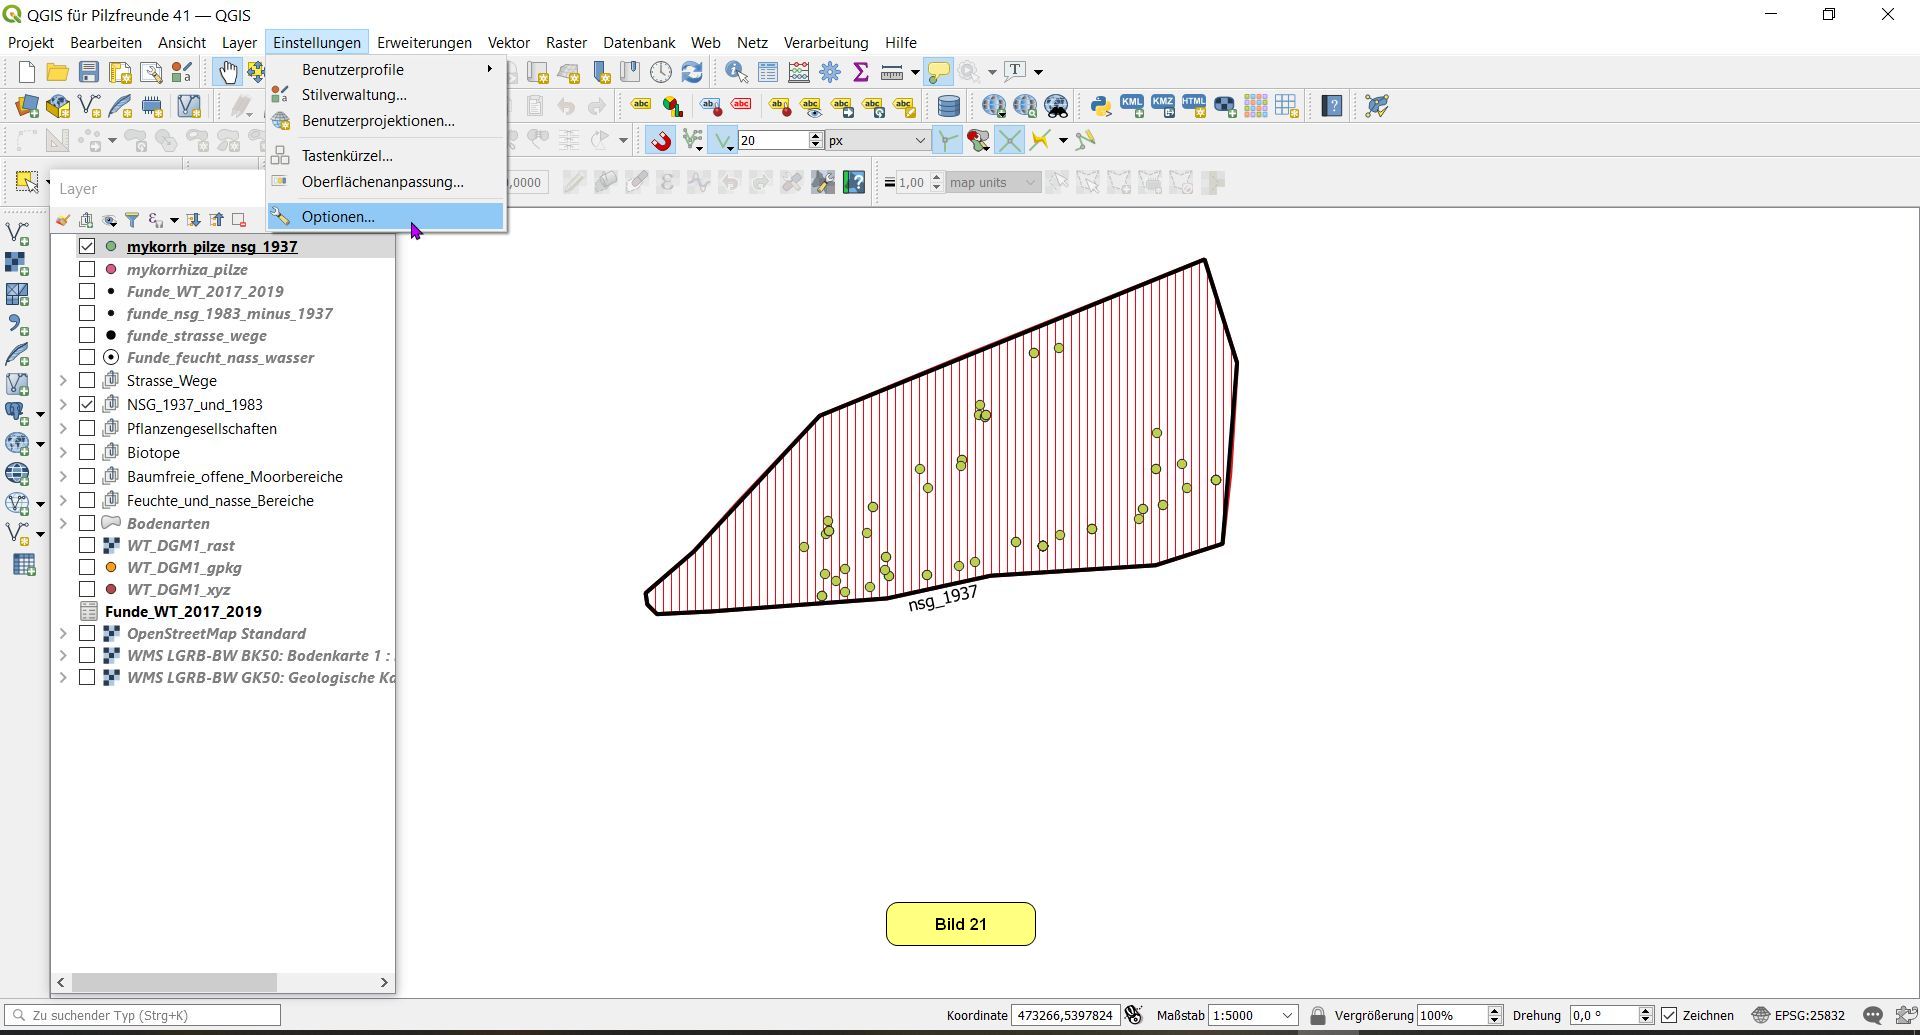The height and width of the screenshot is (1035, 1920).
Task: Expand the Strasse_Wege layer group
Action: 63,380
